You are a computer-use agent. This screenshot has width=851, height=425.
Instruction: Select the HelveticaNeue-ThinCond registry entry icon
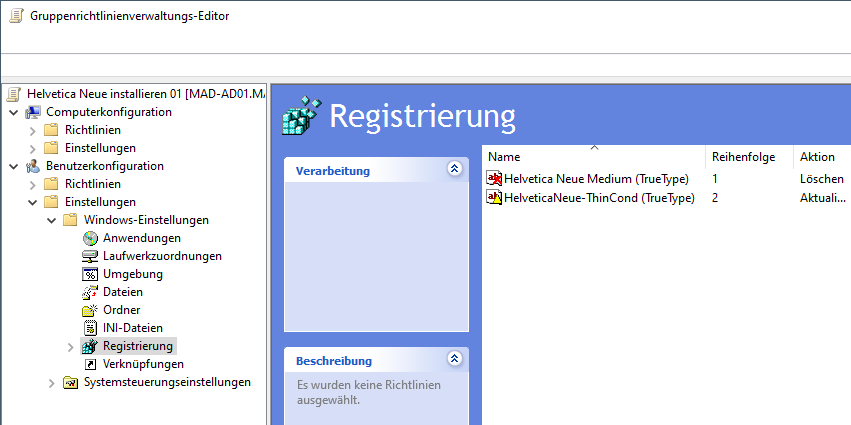494,198
